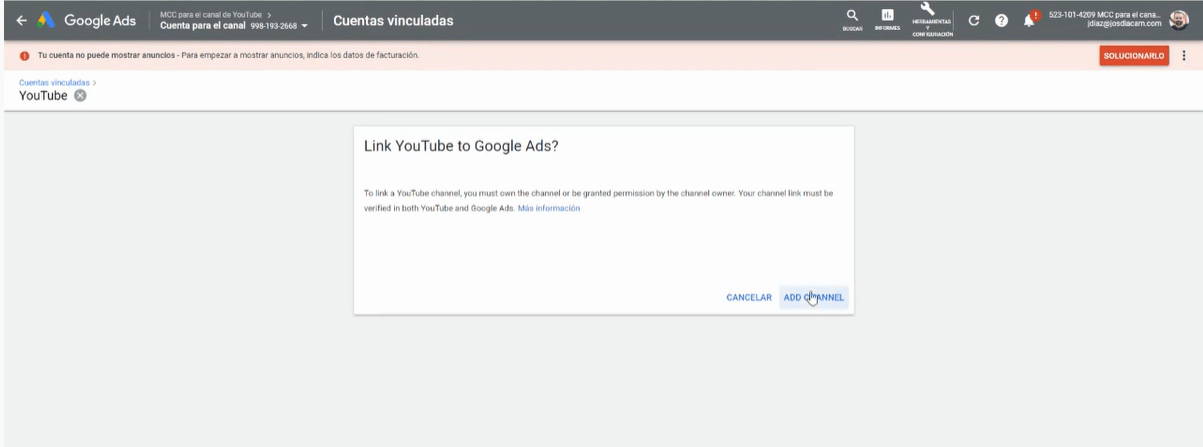Click the Link YouTube to Google Ads? heading

(463, 145)
